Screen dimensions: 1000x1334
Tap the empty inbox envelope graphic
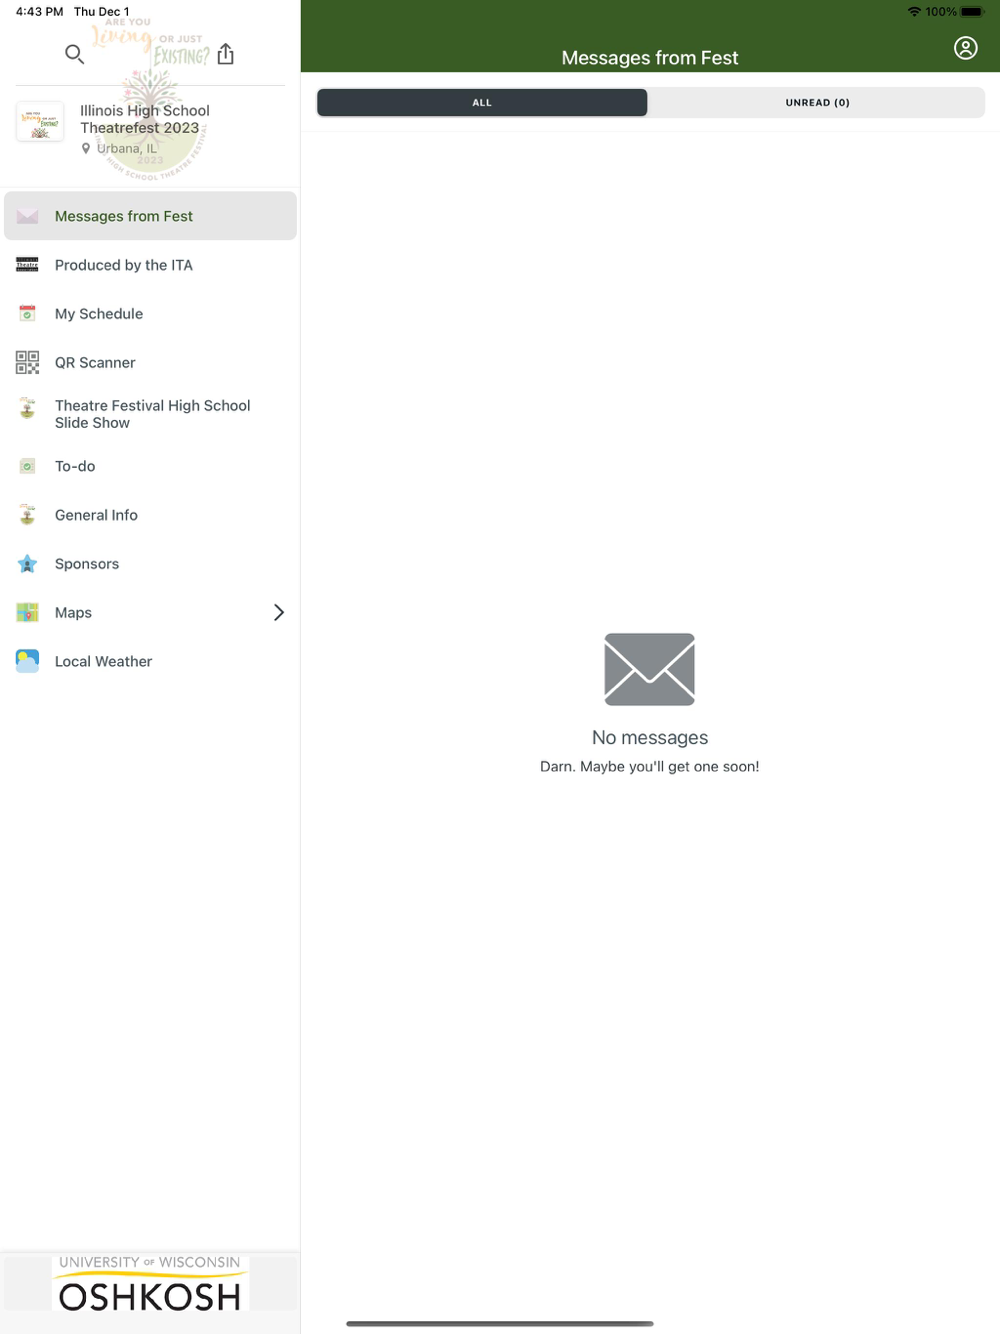[x=649, y=669]
